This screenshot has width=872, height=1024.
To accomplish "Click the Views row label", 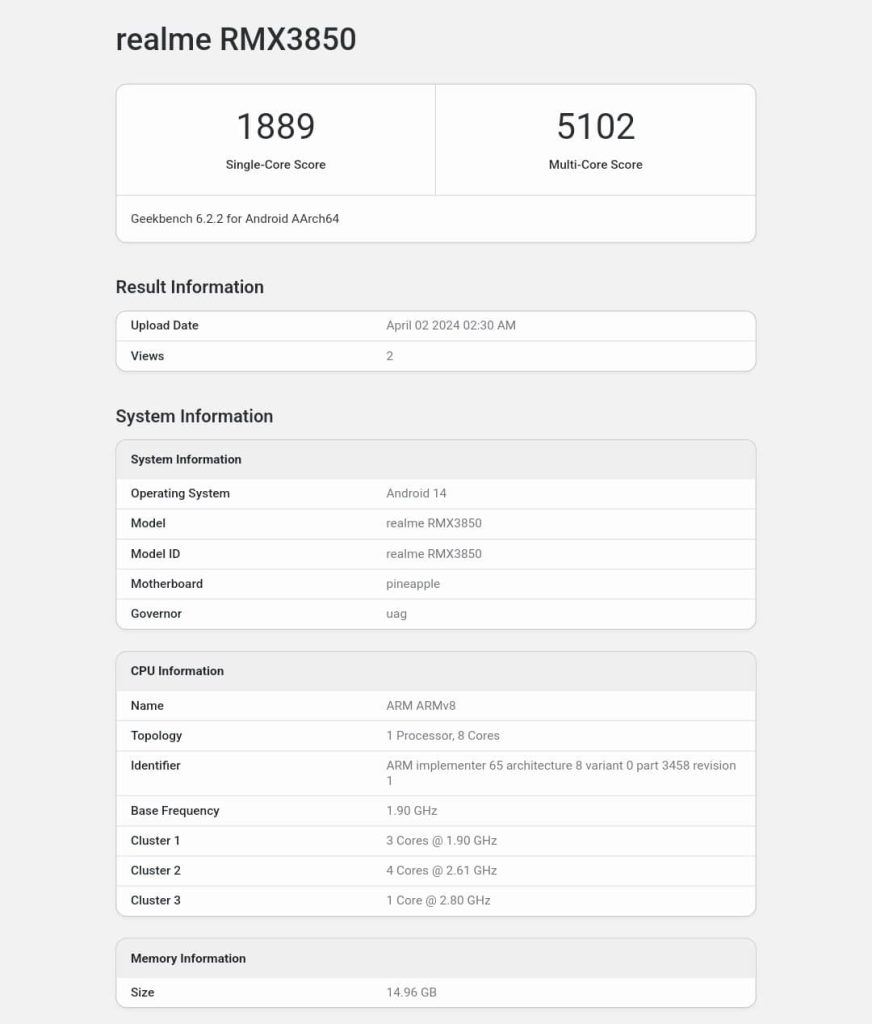I will 147,356.
